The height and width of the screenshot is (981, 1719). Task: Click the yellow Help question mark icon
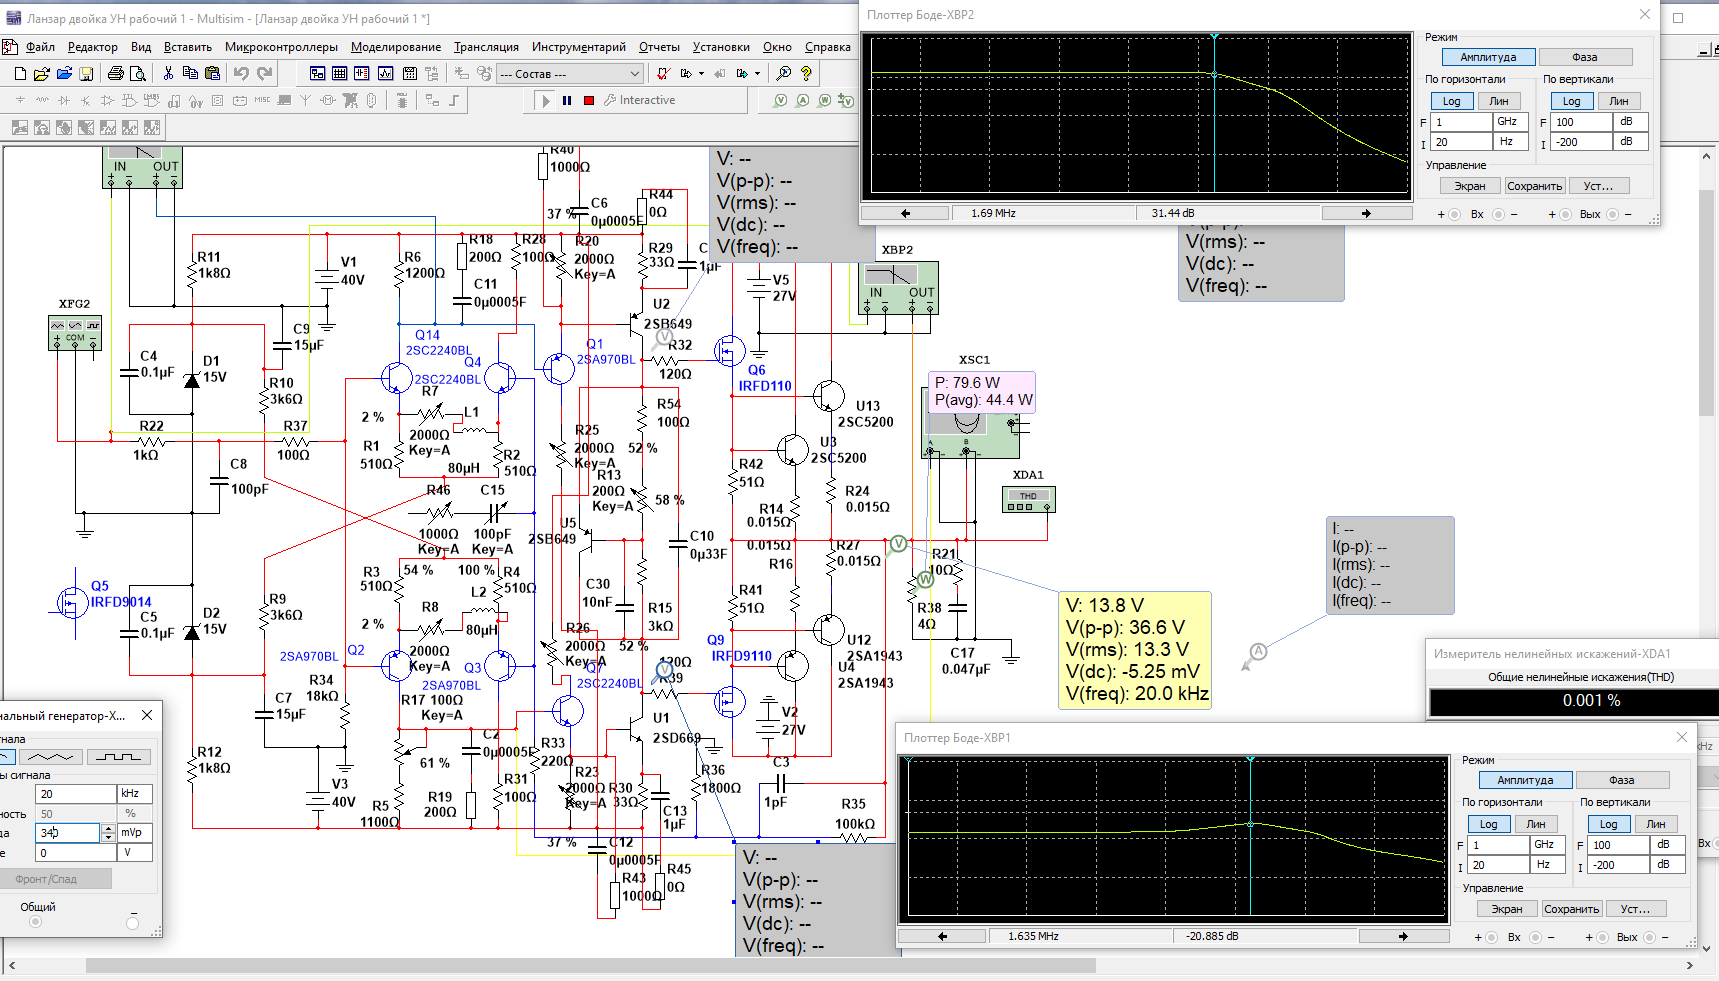point(806,73)
